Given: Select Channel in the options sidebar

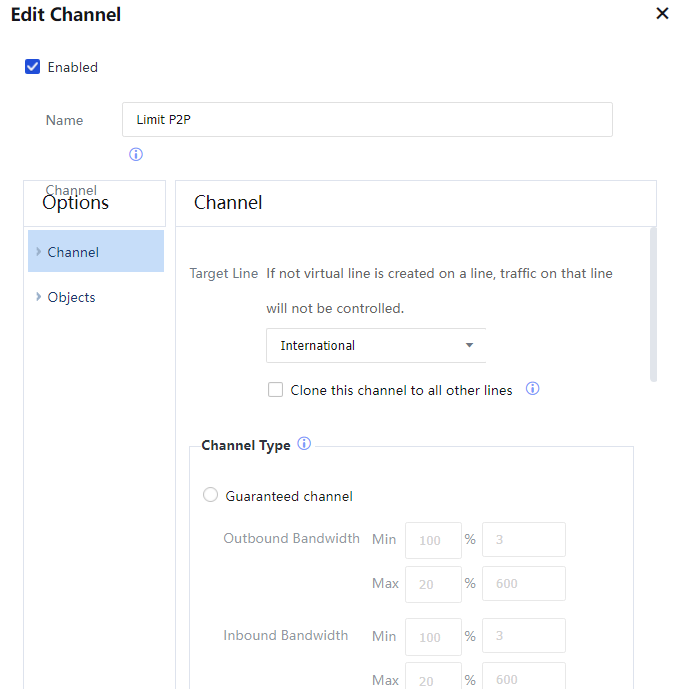Looking at the screenshot, I should (x=74, y=252).
